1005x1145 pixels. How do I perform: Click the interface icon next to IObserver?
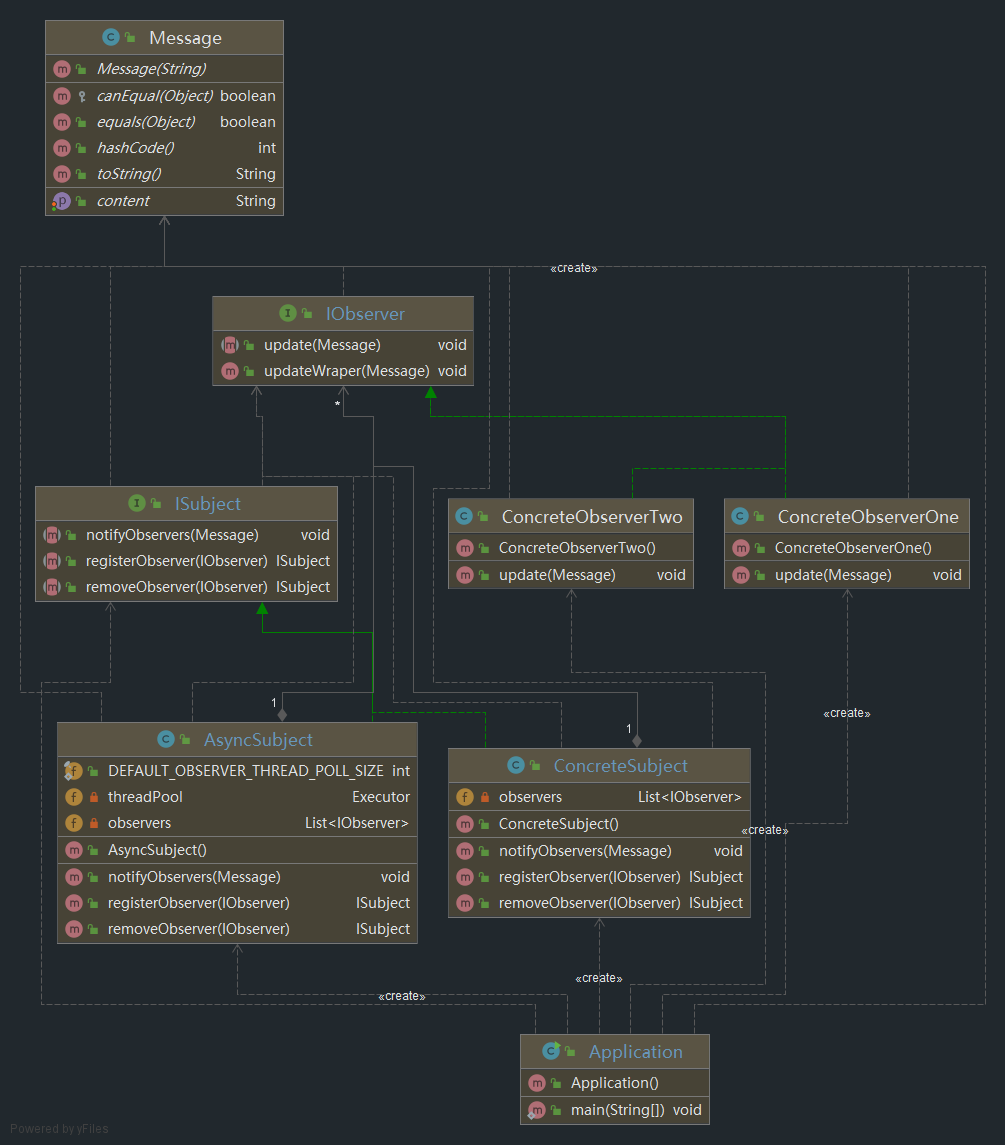(x=288, y=314)
